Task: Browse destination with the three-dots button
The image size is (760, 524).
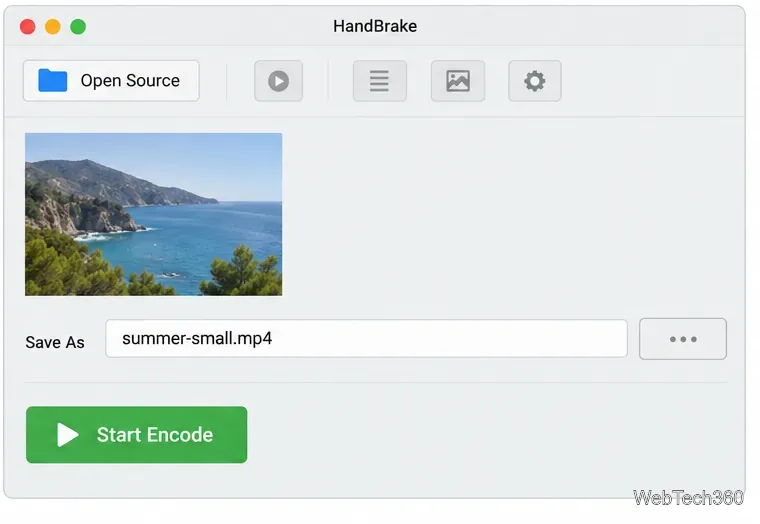Action: (682, 339)
